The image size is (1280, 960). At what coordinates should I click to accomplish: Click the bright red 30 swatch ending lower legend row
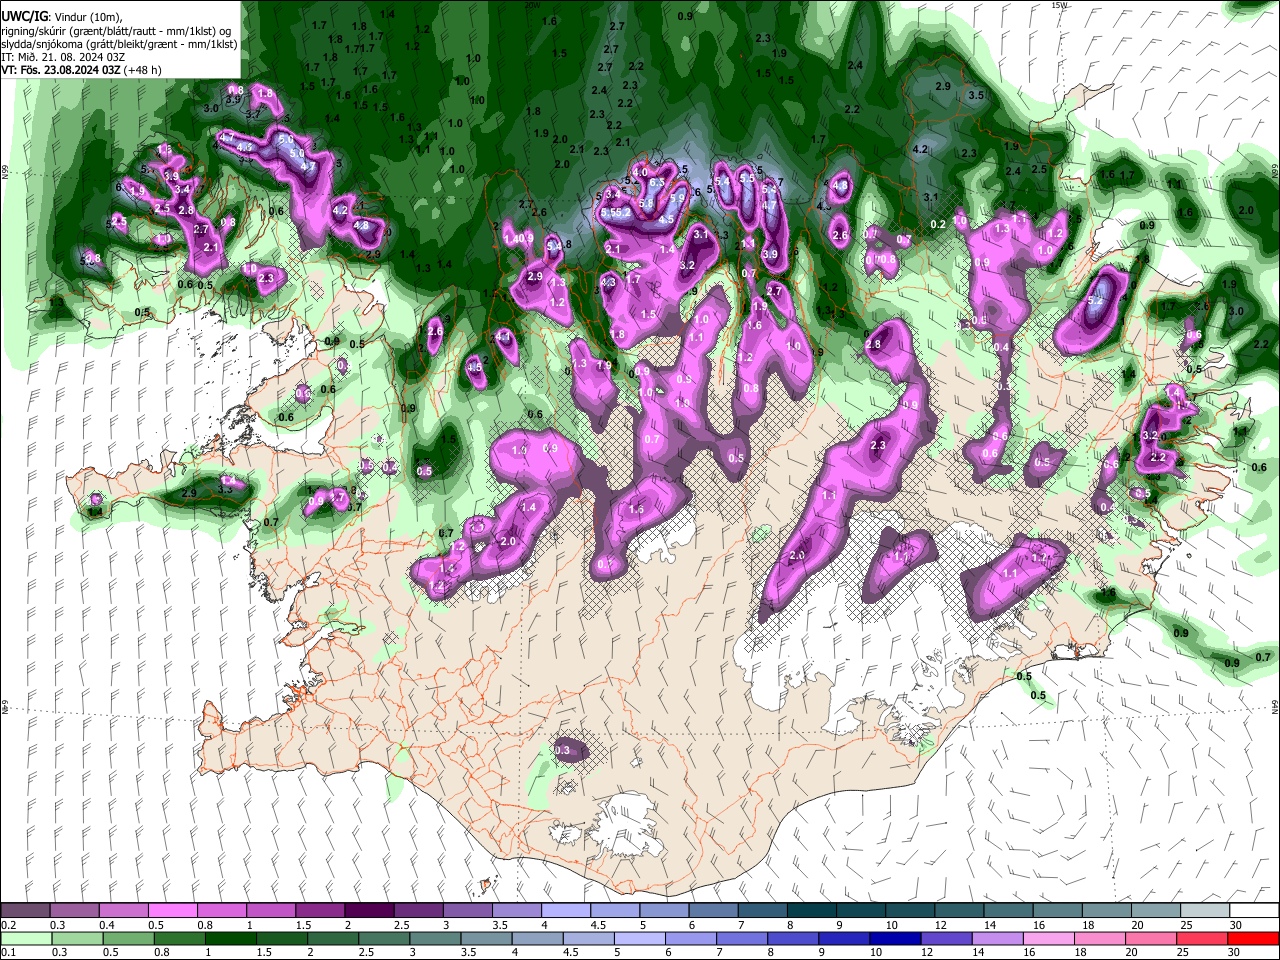1254,938
